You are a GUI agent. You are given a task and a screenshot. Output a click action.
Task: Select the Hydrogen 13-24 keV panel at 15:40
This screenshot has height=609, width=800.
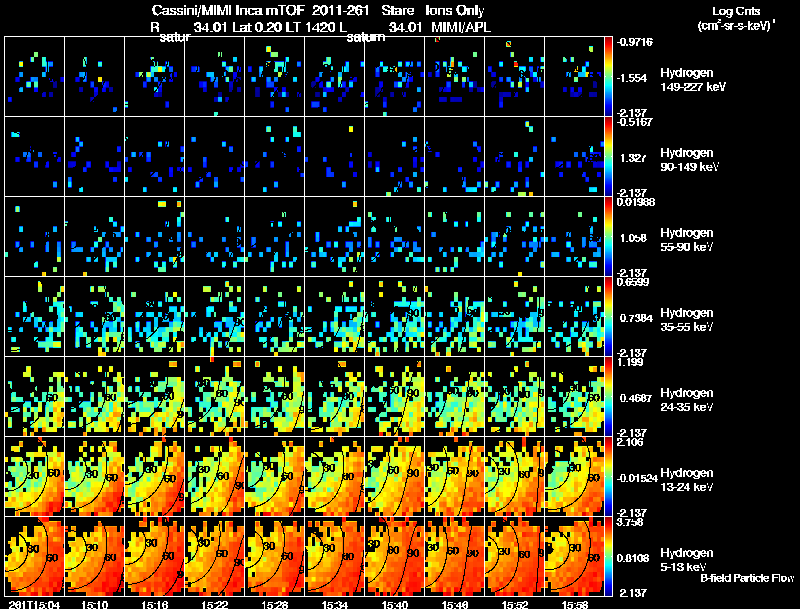[x=394, y=477]
